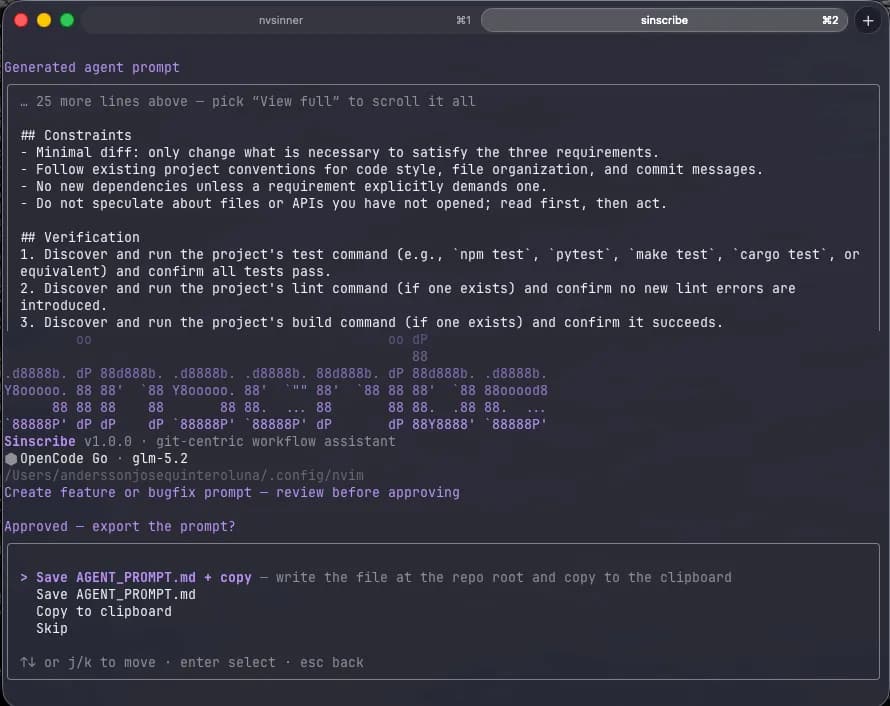Image resolution: width=890 pixels, height=706 pixels.
Task: Switch to the nvsinner tab
Action: point(280,20)
